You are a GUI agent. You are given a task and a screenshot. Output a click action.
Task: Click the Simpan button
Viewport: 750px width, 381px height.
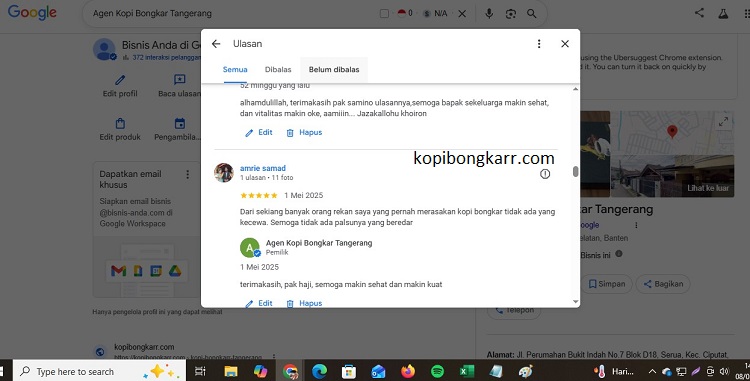(x=607, y=284)
